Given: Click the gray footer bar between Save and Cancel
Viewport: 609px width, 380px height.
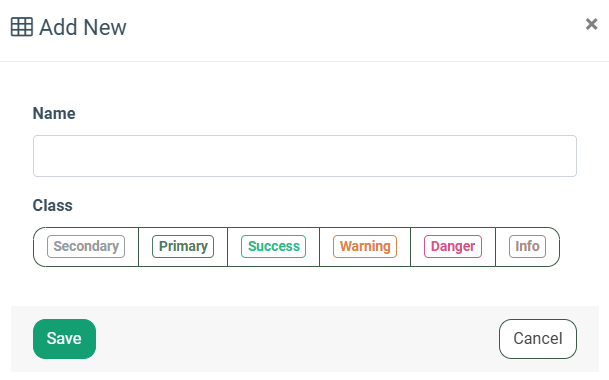Looking at the screenshot, I should 297,339.
